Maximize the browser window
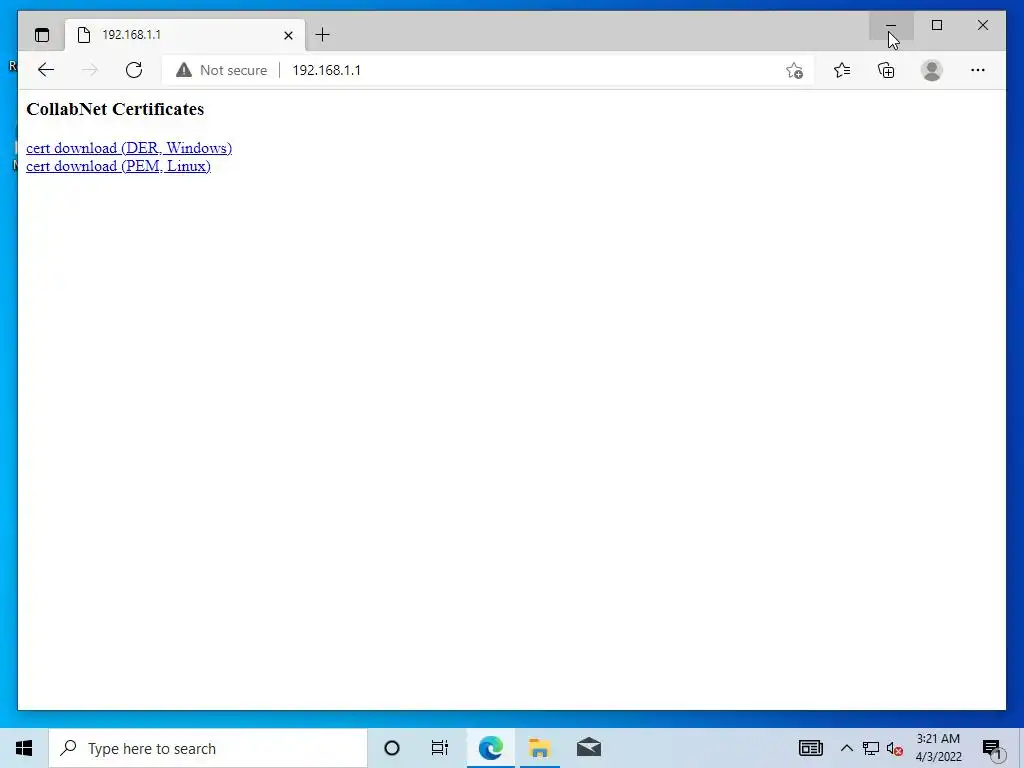The height and width of the screenshot is (768, 1024). click(x=936, y=25)
